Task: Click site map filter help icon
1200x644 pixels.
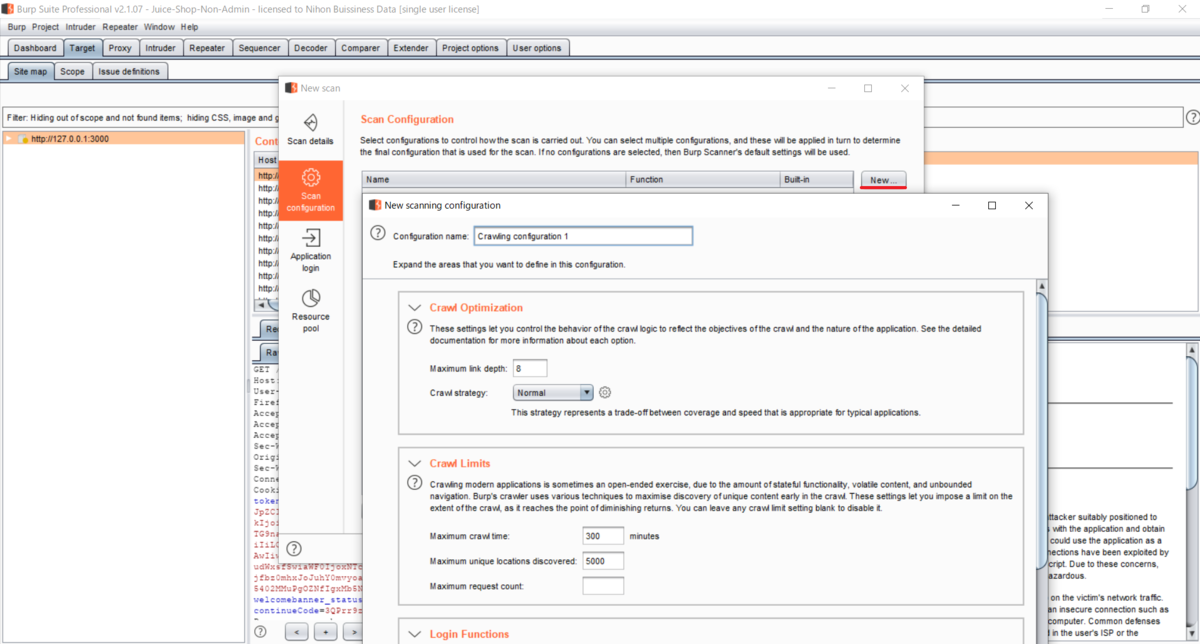Action: click(1192, 117)
